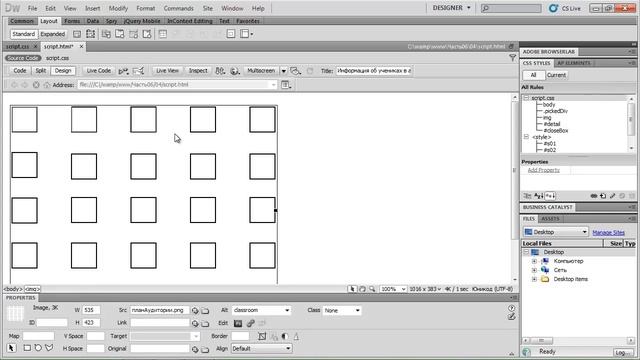
Task: Select the Polygon Hotspot tool
Action: [x=49, y=348]
